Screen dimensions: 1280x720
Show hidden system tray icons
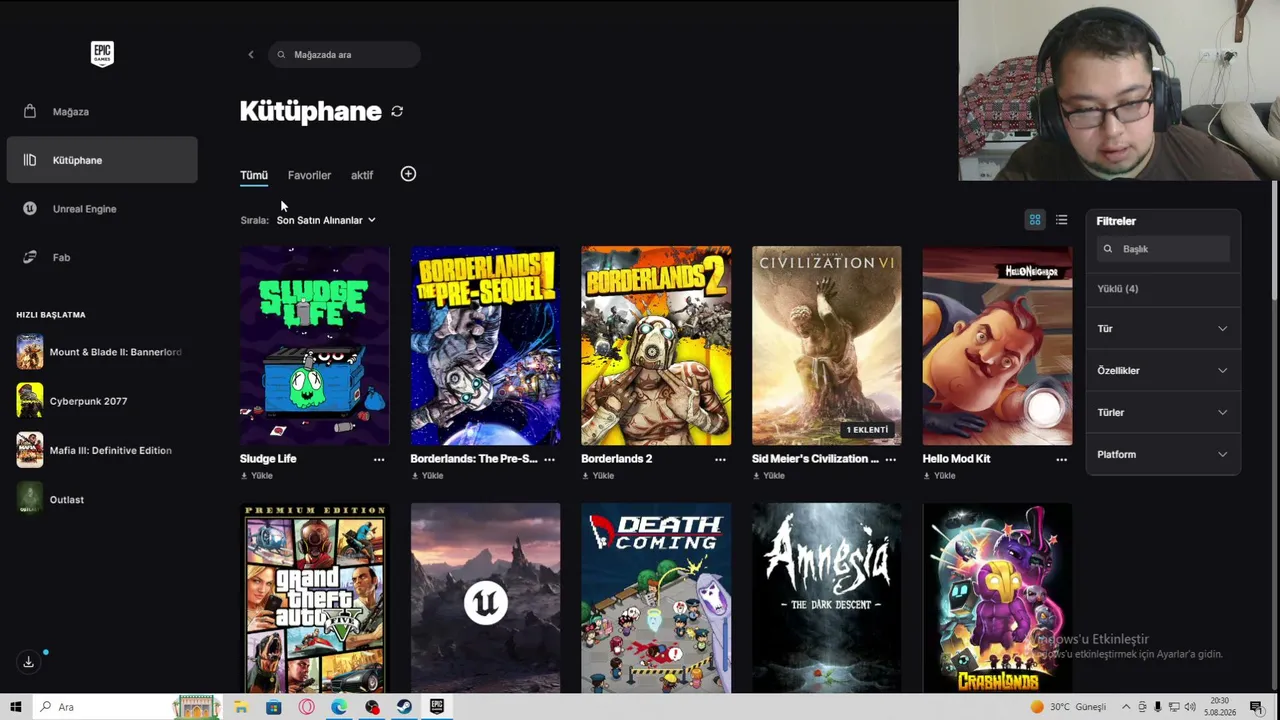(x=1126, y=707)
